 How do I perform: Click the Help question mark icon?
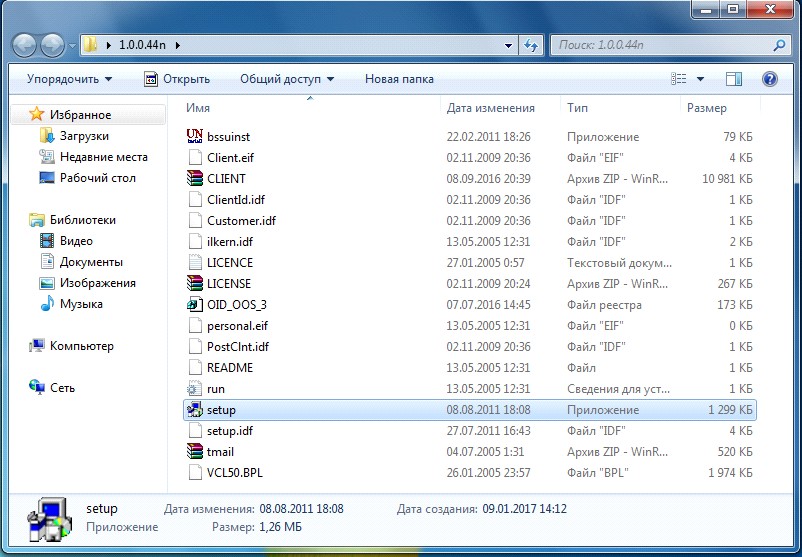(769, 79)
